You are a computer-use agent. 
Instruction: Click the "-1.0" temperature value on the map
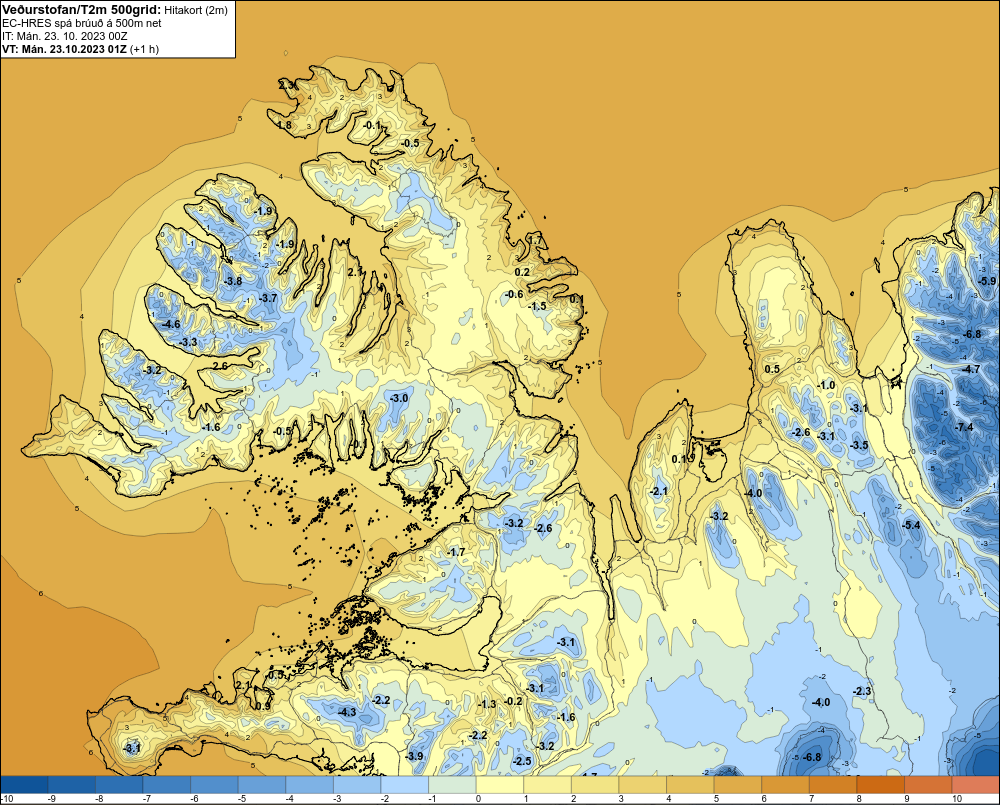point(826,385)
